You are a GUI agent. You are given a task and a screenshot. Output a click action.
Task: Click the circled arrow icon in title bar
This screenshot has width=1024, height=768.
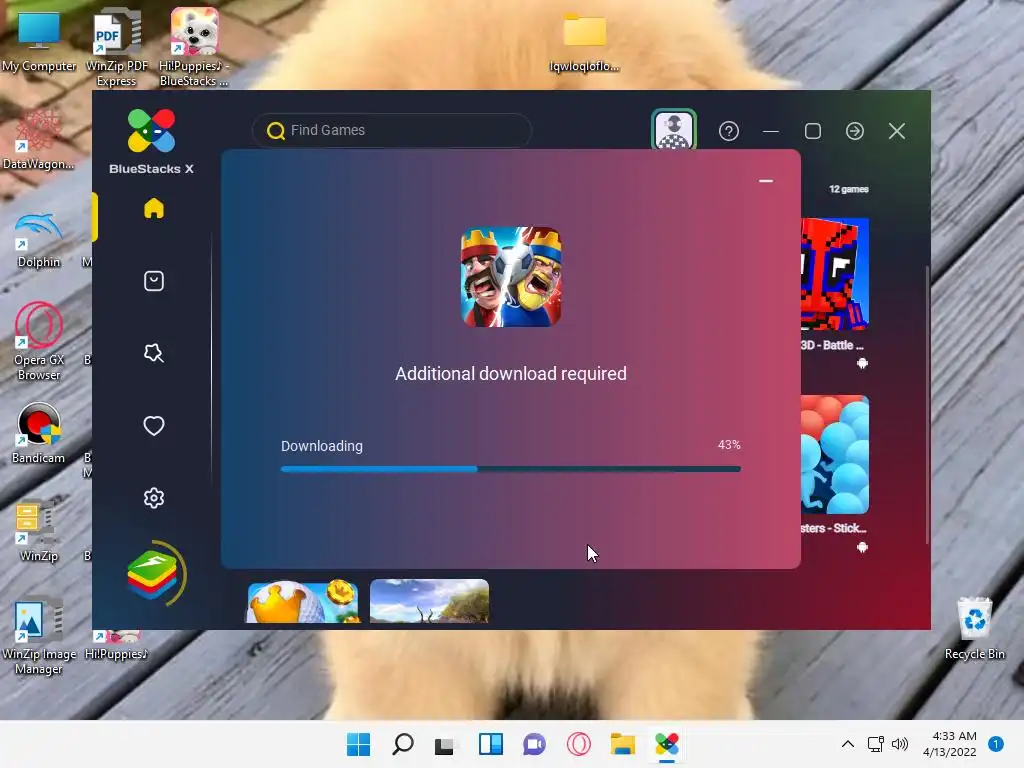(x=855, y=131)
